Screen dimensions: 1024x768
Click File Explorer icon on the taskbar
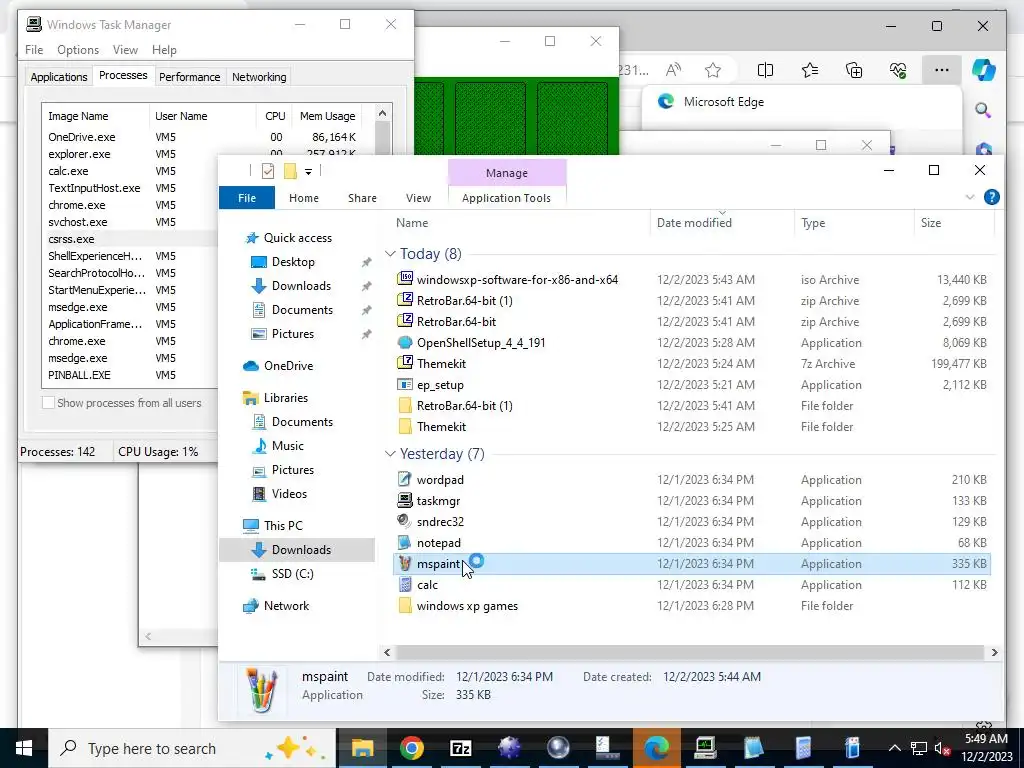point(362,748)
